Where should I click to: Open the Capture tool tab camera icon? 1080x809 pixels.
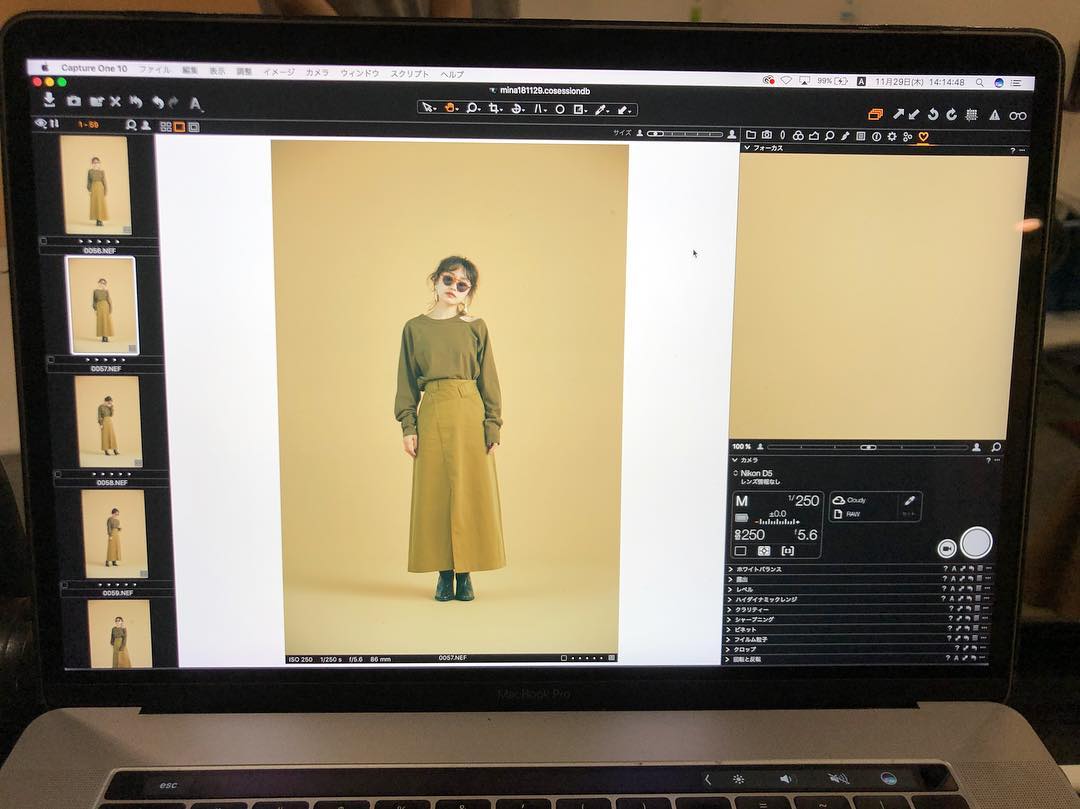pos(766,135)
